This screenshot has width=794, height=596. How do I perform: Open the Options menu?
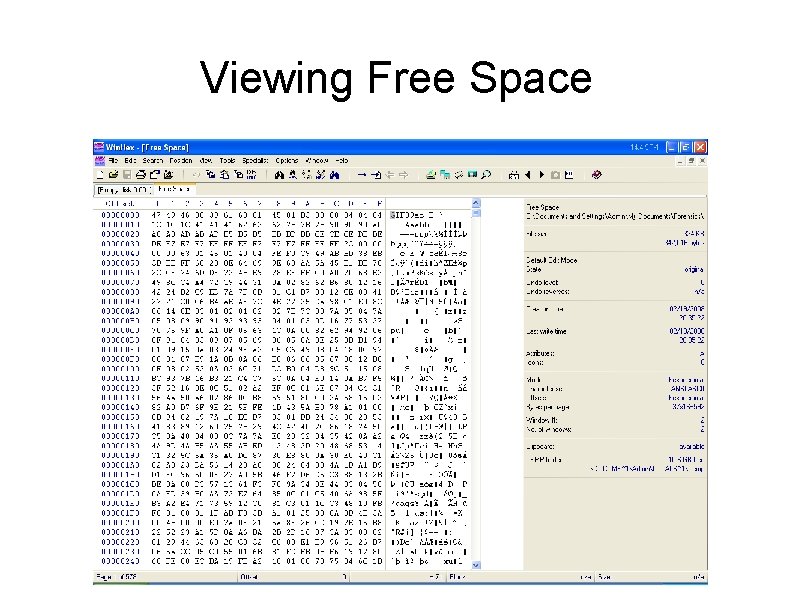coord(287,161)
